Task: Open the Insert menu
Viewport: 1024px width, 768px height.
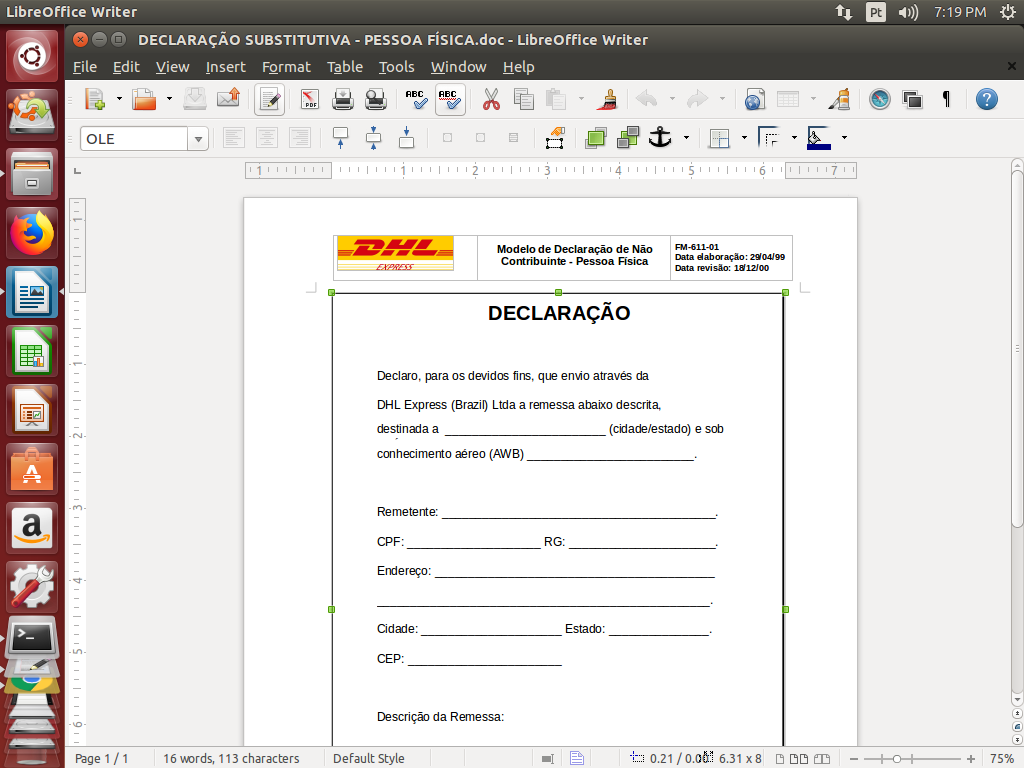Action: 225,67
